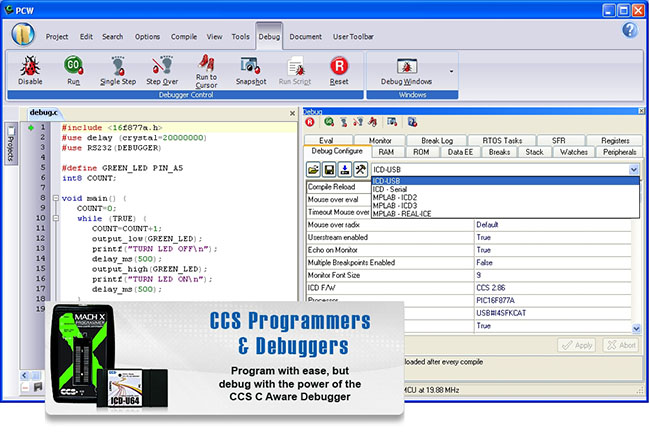
Task: Click the Single Step ribbon icon
Action: coord(118,70)
